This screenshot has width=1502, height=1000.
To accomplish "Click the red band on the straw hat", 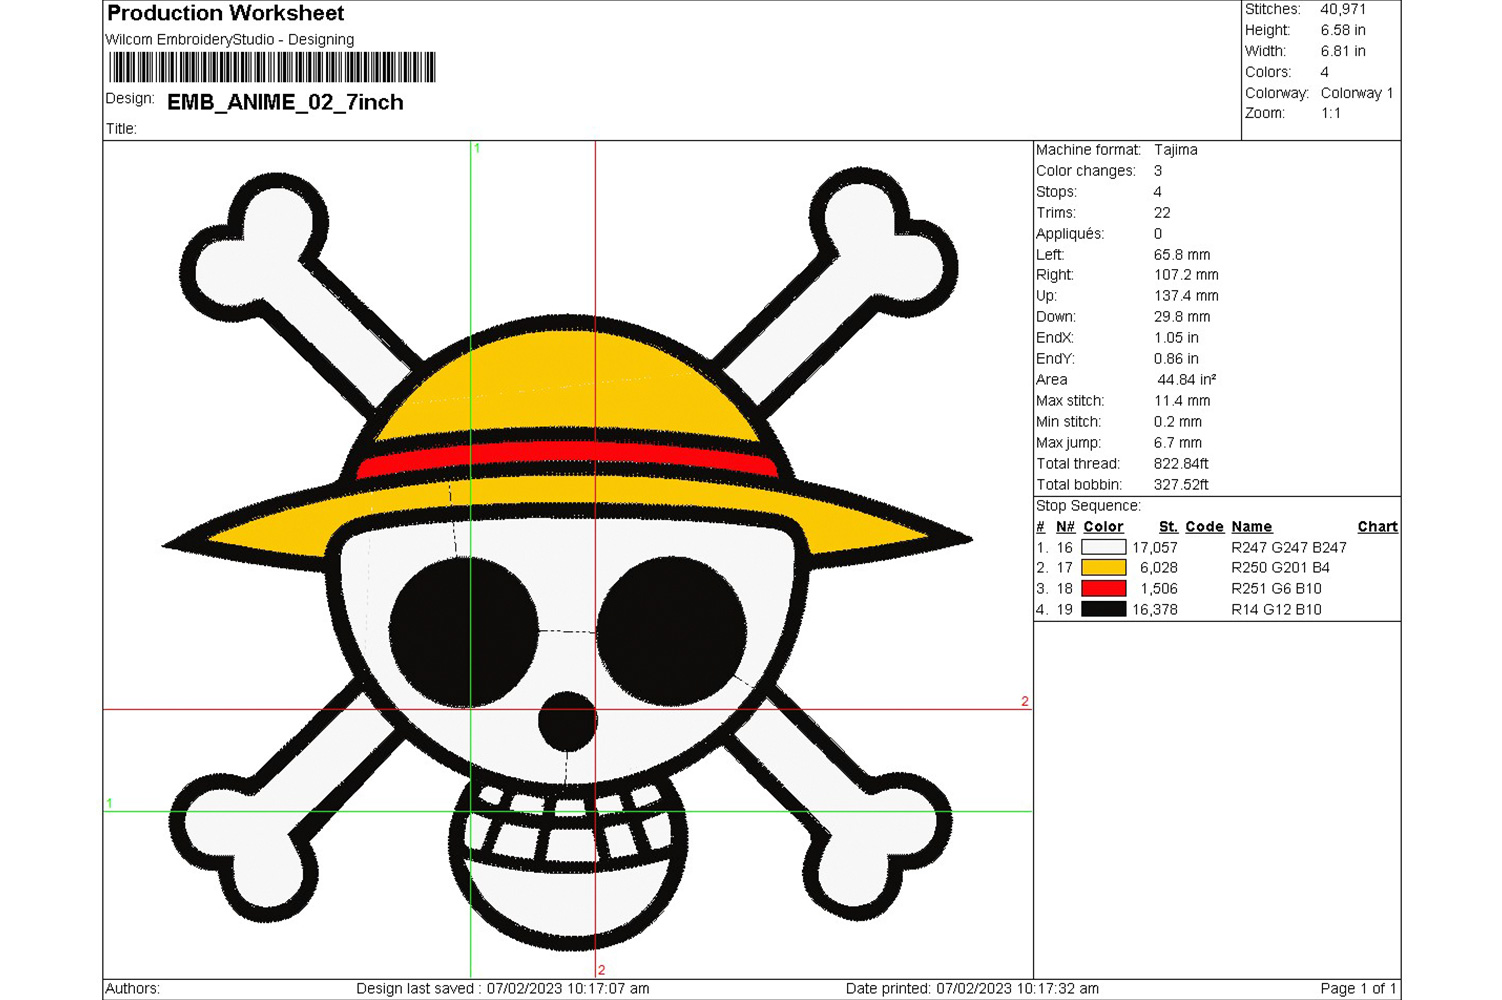I will [566, 458].
